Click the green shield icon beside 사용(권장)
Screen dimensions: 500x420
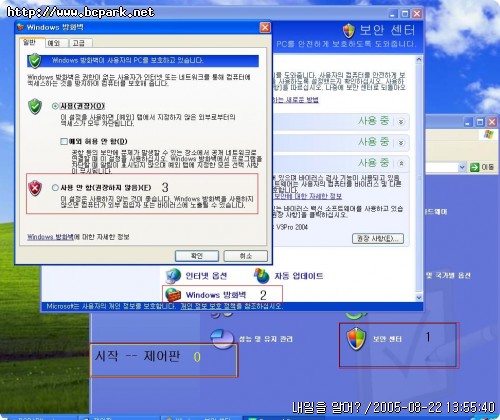coord(35,106)
